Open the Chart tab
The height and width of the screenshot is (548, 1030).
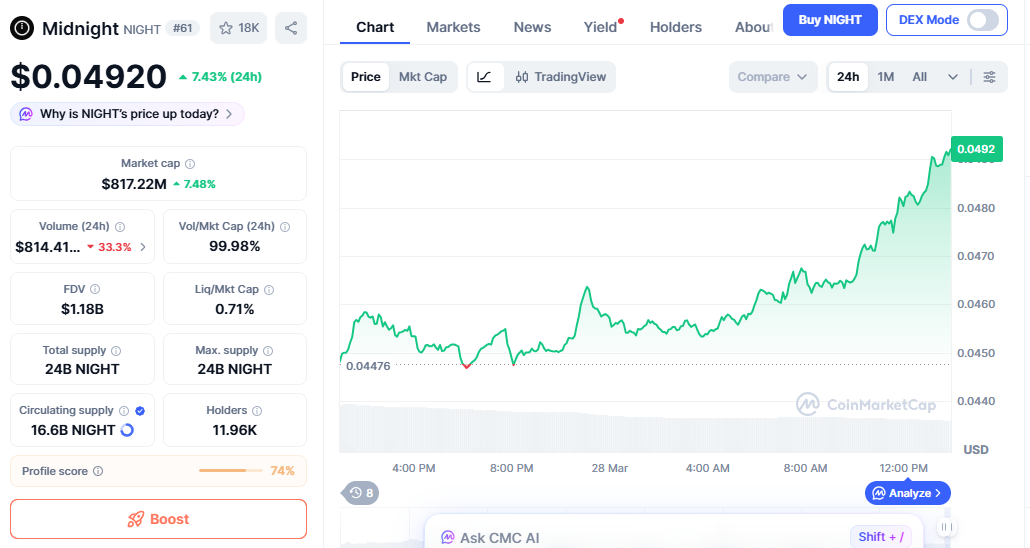pos(375,28)
